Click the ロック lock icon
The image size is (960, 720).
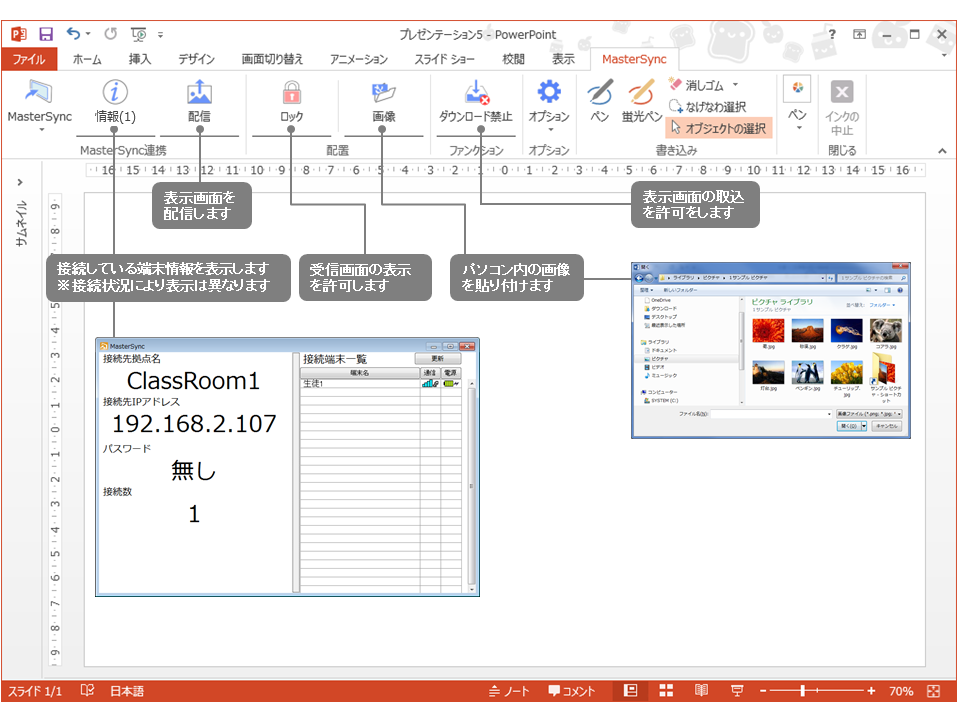291,93
